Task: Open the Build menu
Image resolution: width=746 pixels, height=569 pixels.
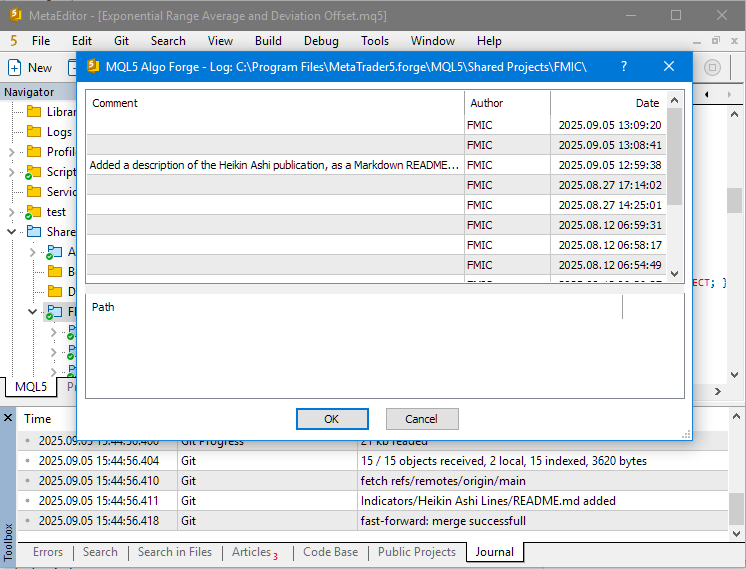Action: click(268, 41)
